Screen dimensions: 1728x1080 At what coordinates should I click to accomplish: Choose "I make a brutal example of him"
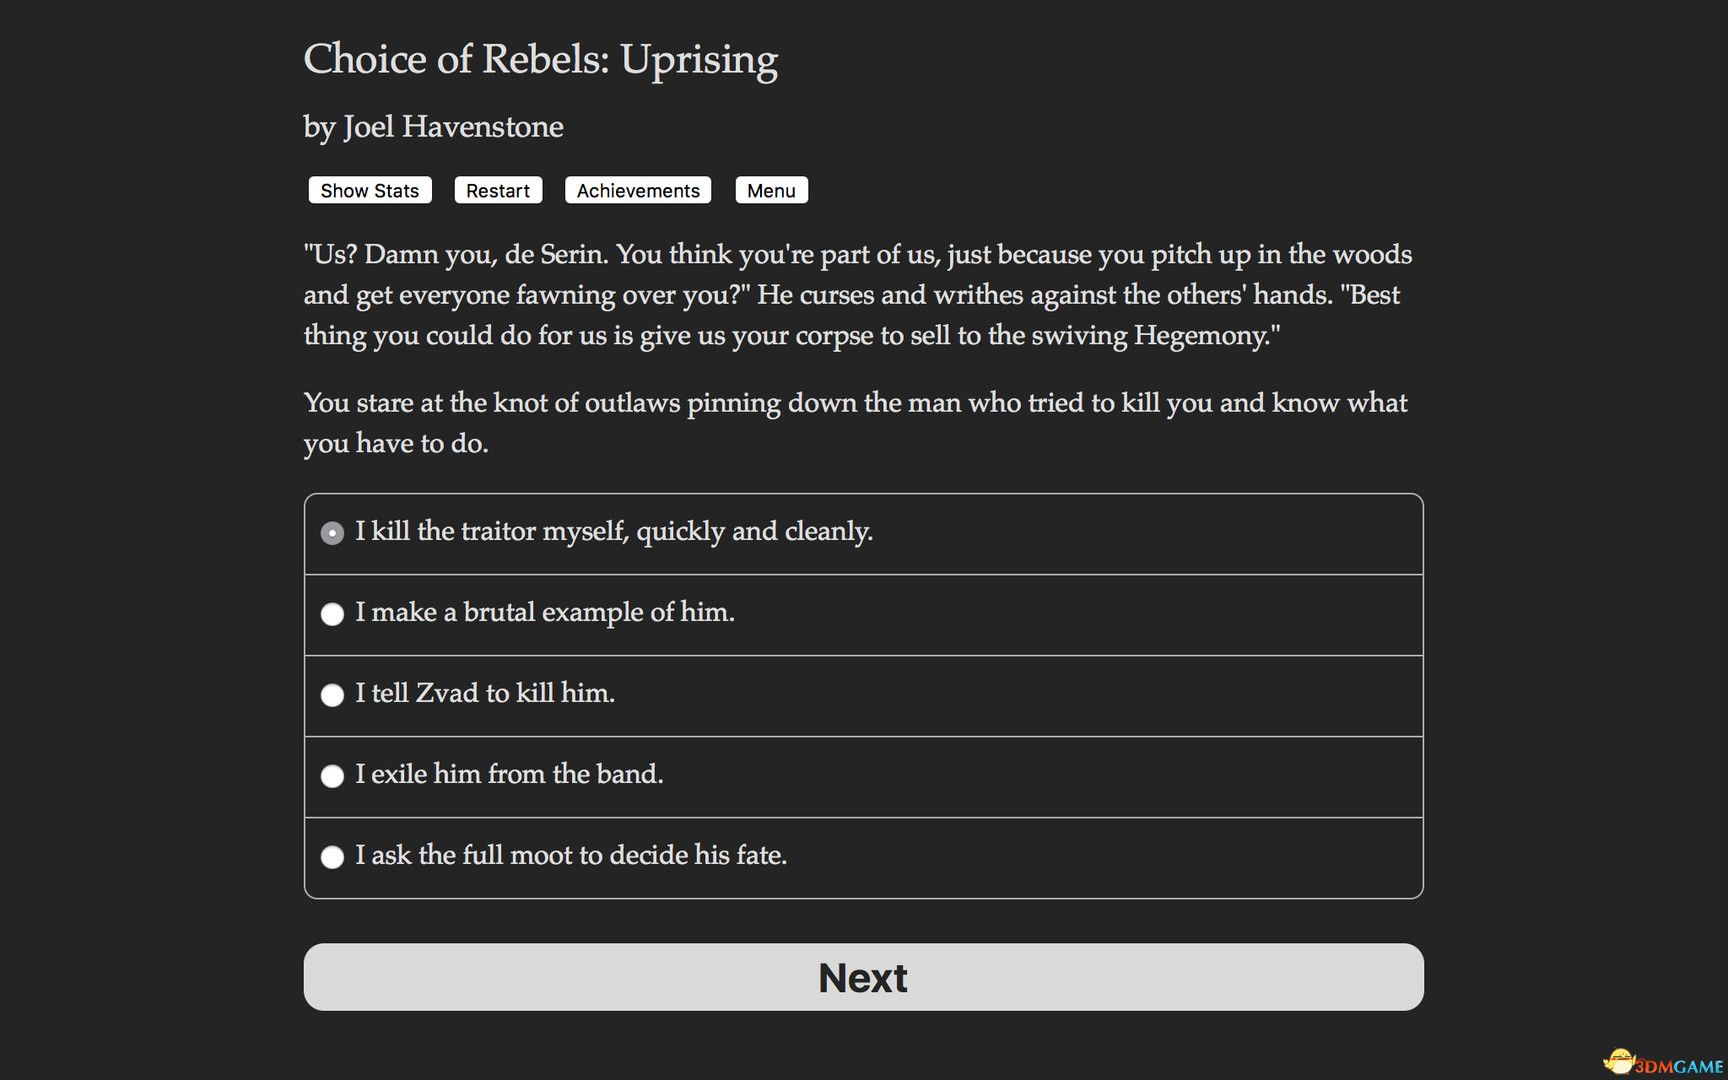332,614
